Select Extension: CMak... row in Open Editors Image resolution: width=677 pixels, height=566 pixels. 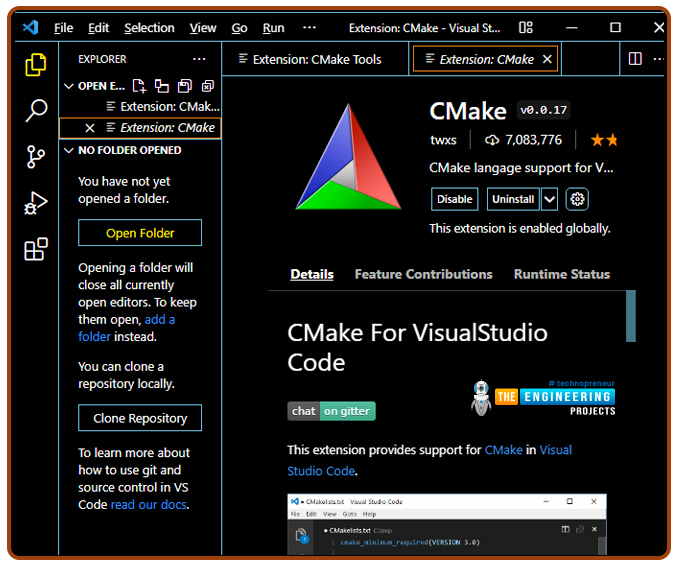click(x=140, y=107)
